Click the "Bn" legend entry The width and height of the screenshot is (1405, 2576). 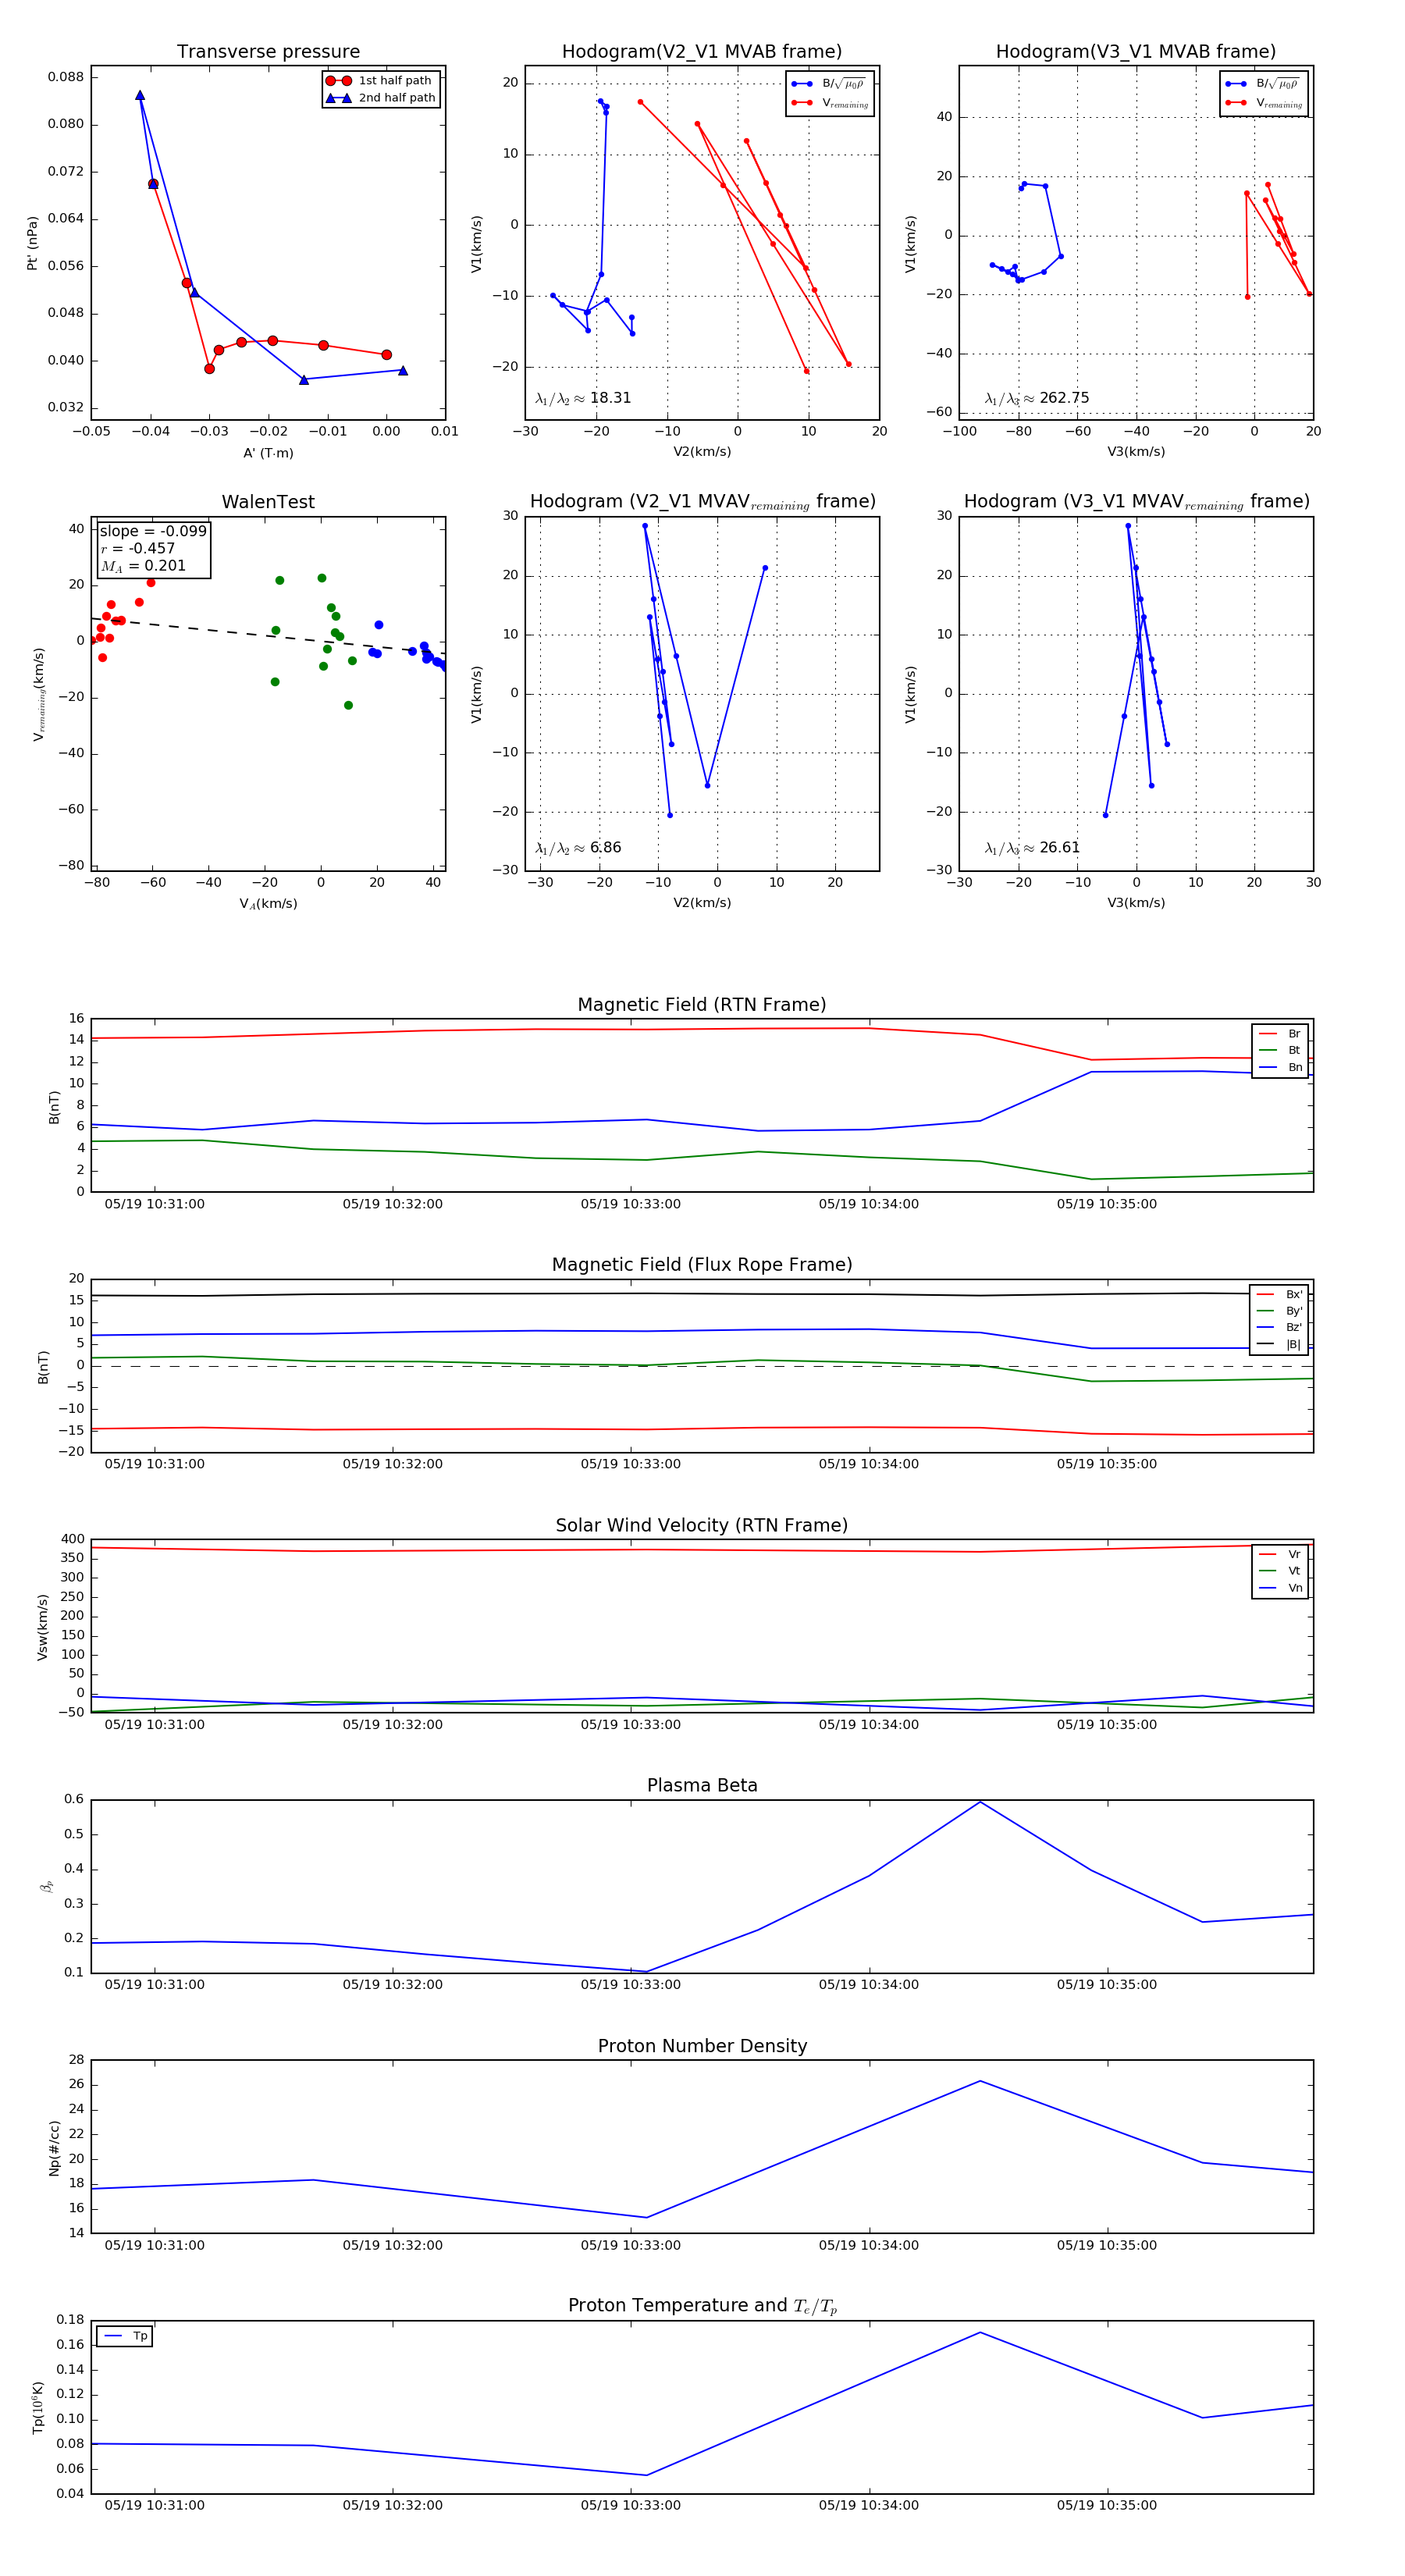pos(1280,1068)
